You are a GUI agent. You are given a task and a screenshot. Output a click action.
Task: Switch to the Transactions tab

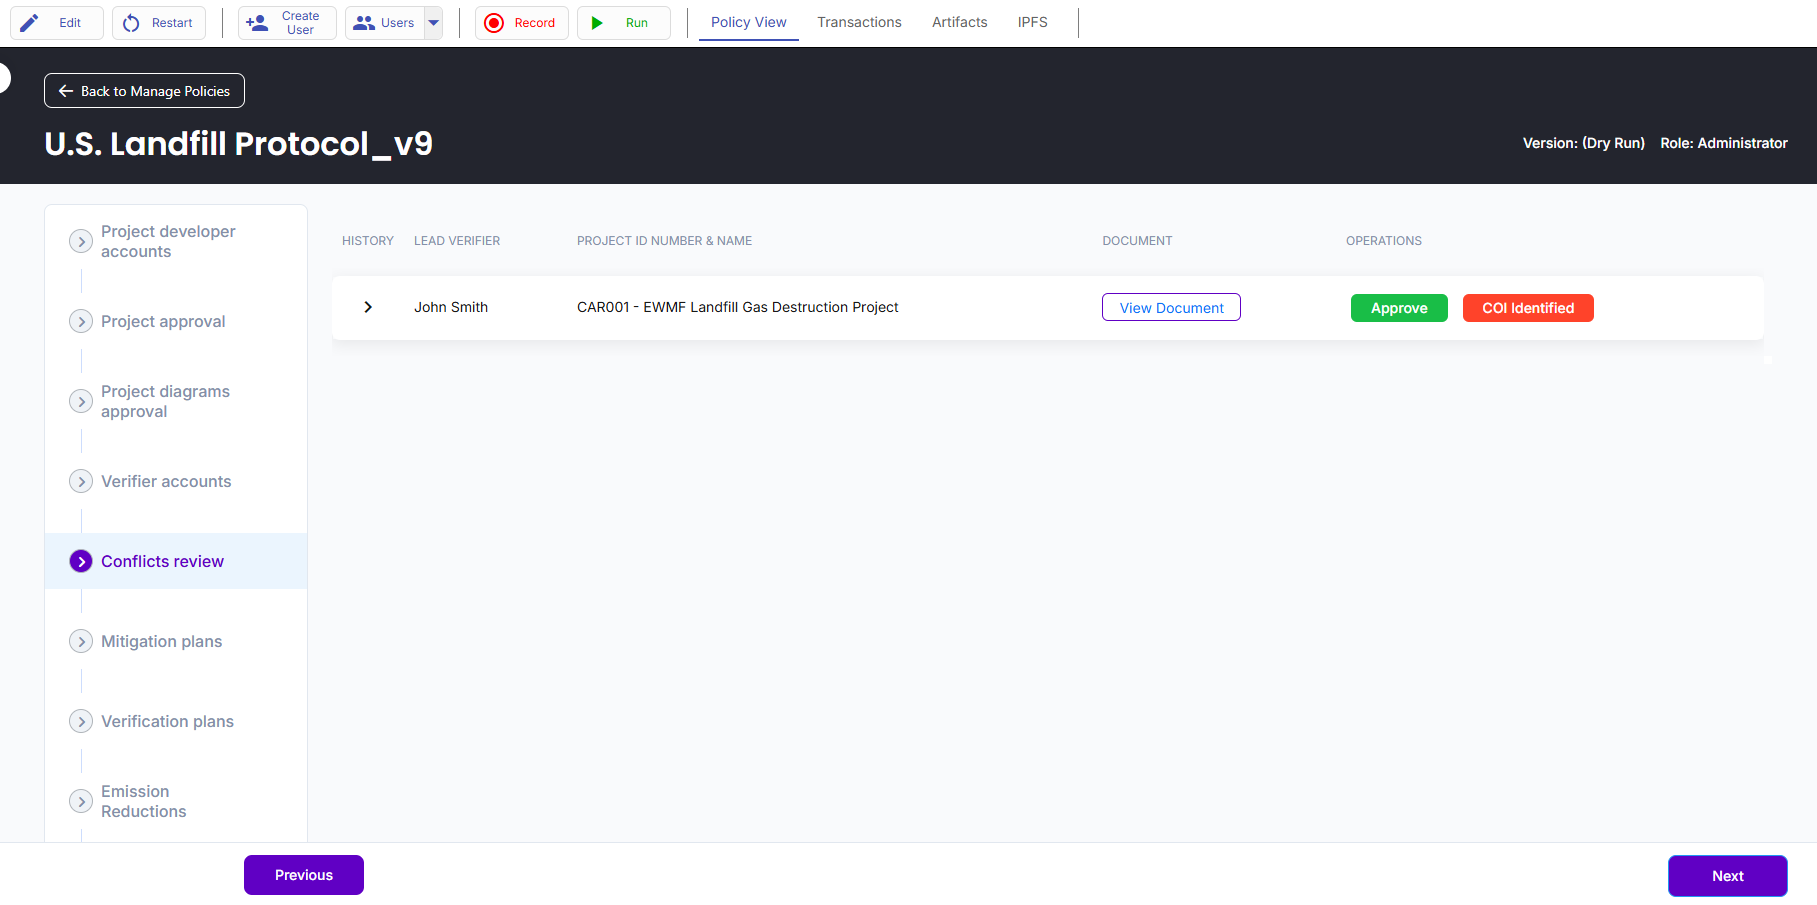(859, 22)
